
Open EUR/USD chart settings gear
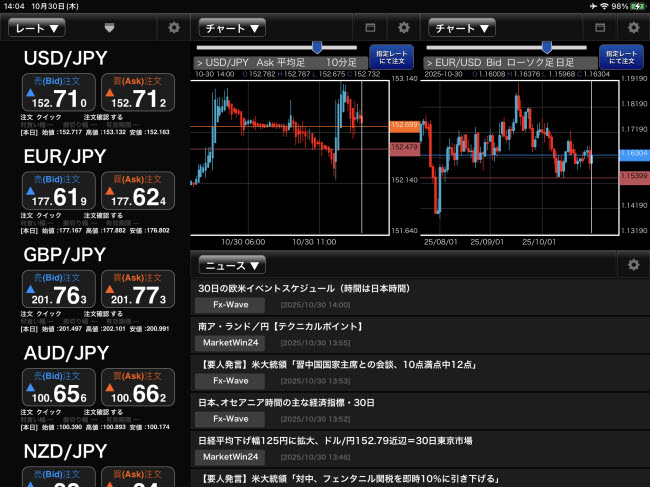pos(633,28)
